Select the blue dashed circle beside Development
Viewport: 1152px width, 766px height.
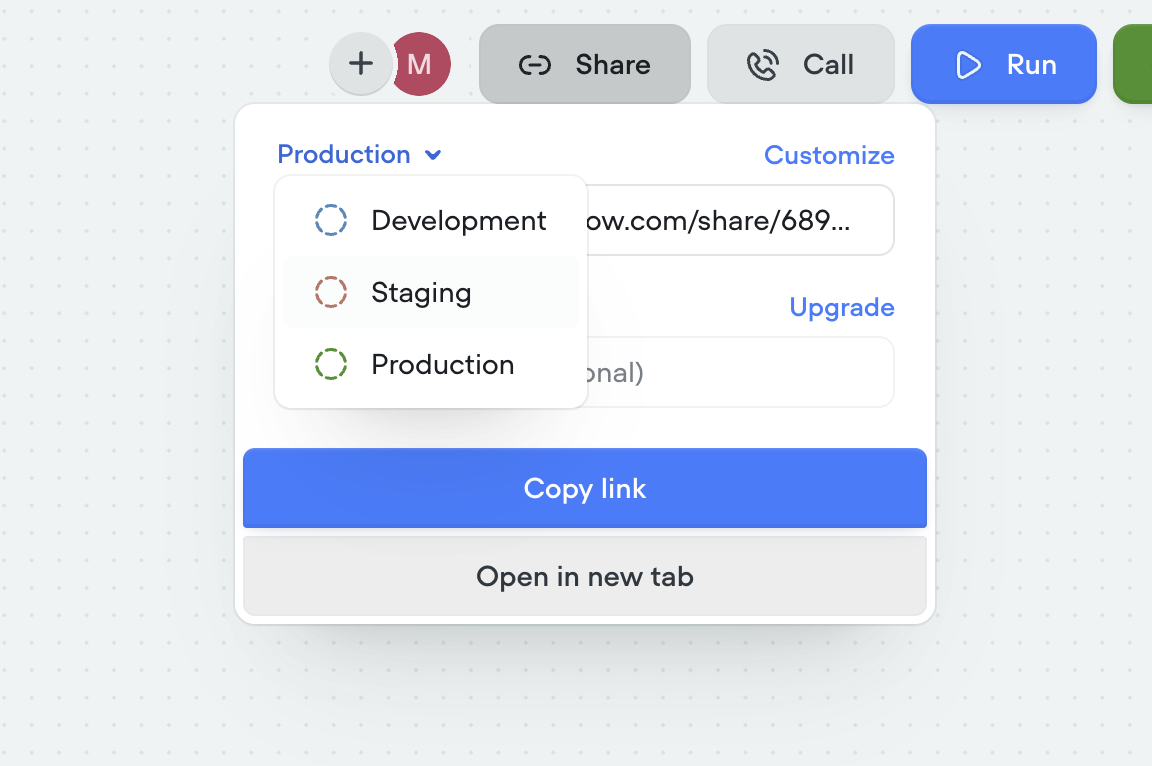pyautogui.click(x=330, y=220)
